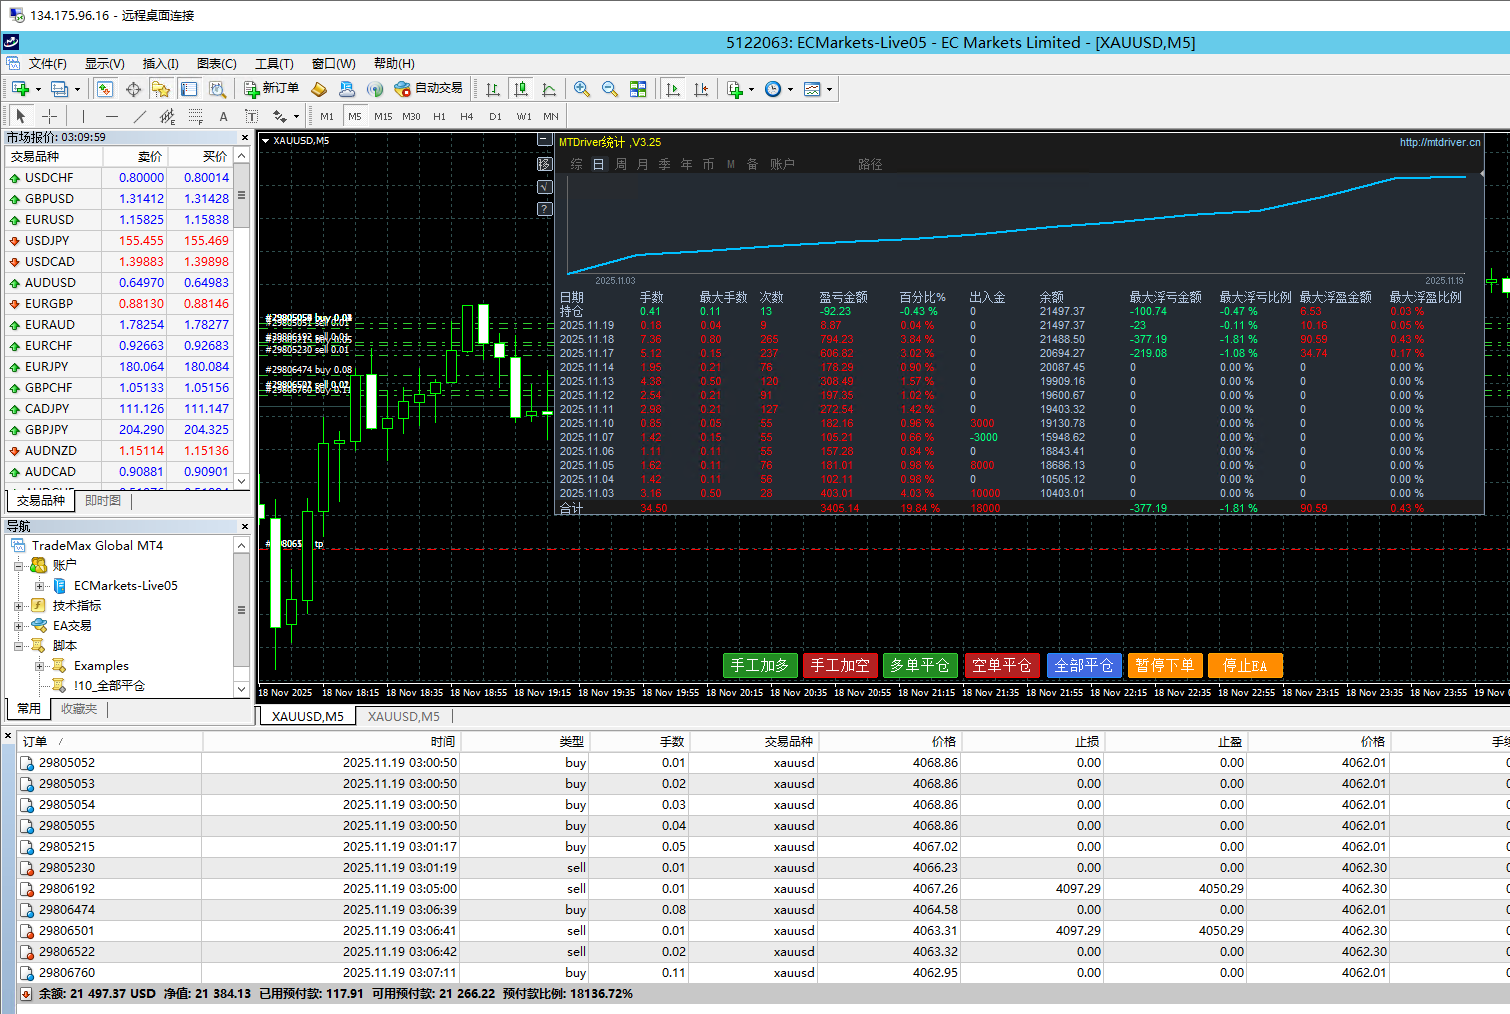Switch chart to candlestick mode

[520, 89]
